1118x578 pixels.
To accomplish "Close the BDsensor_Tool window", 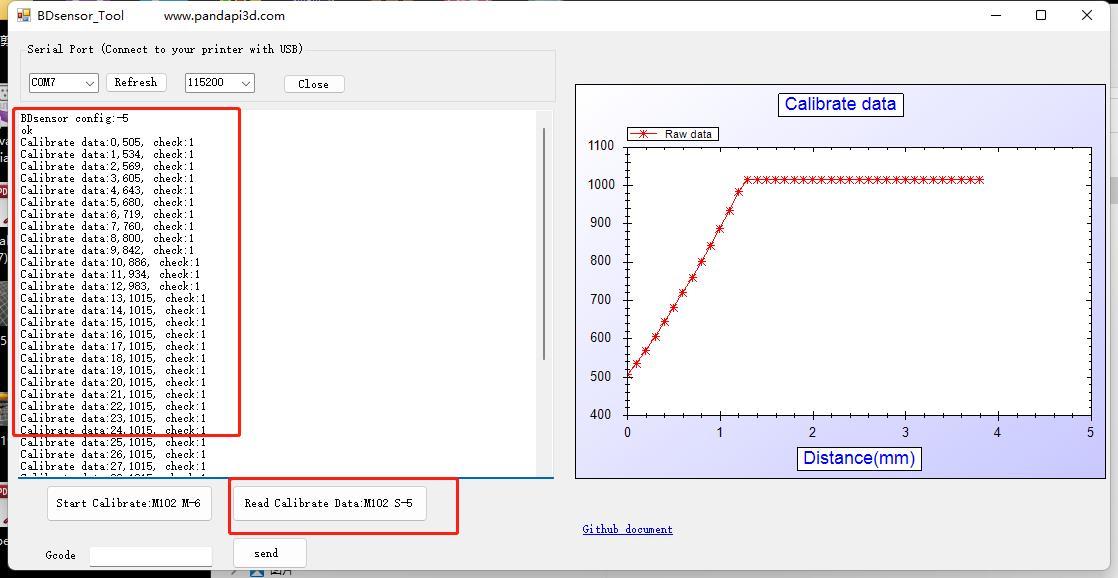I will pyautogui.click(x=1087, y=15).
